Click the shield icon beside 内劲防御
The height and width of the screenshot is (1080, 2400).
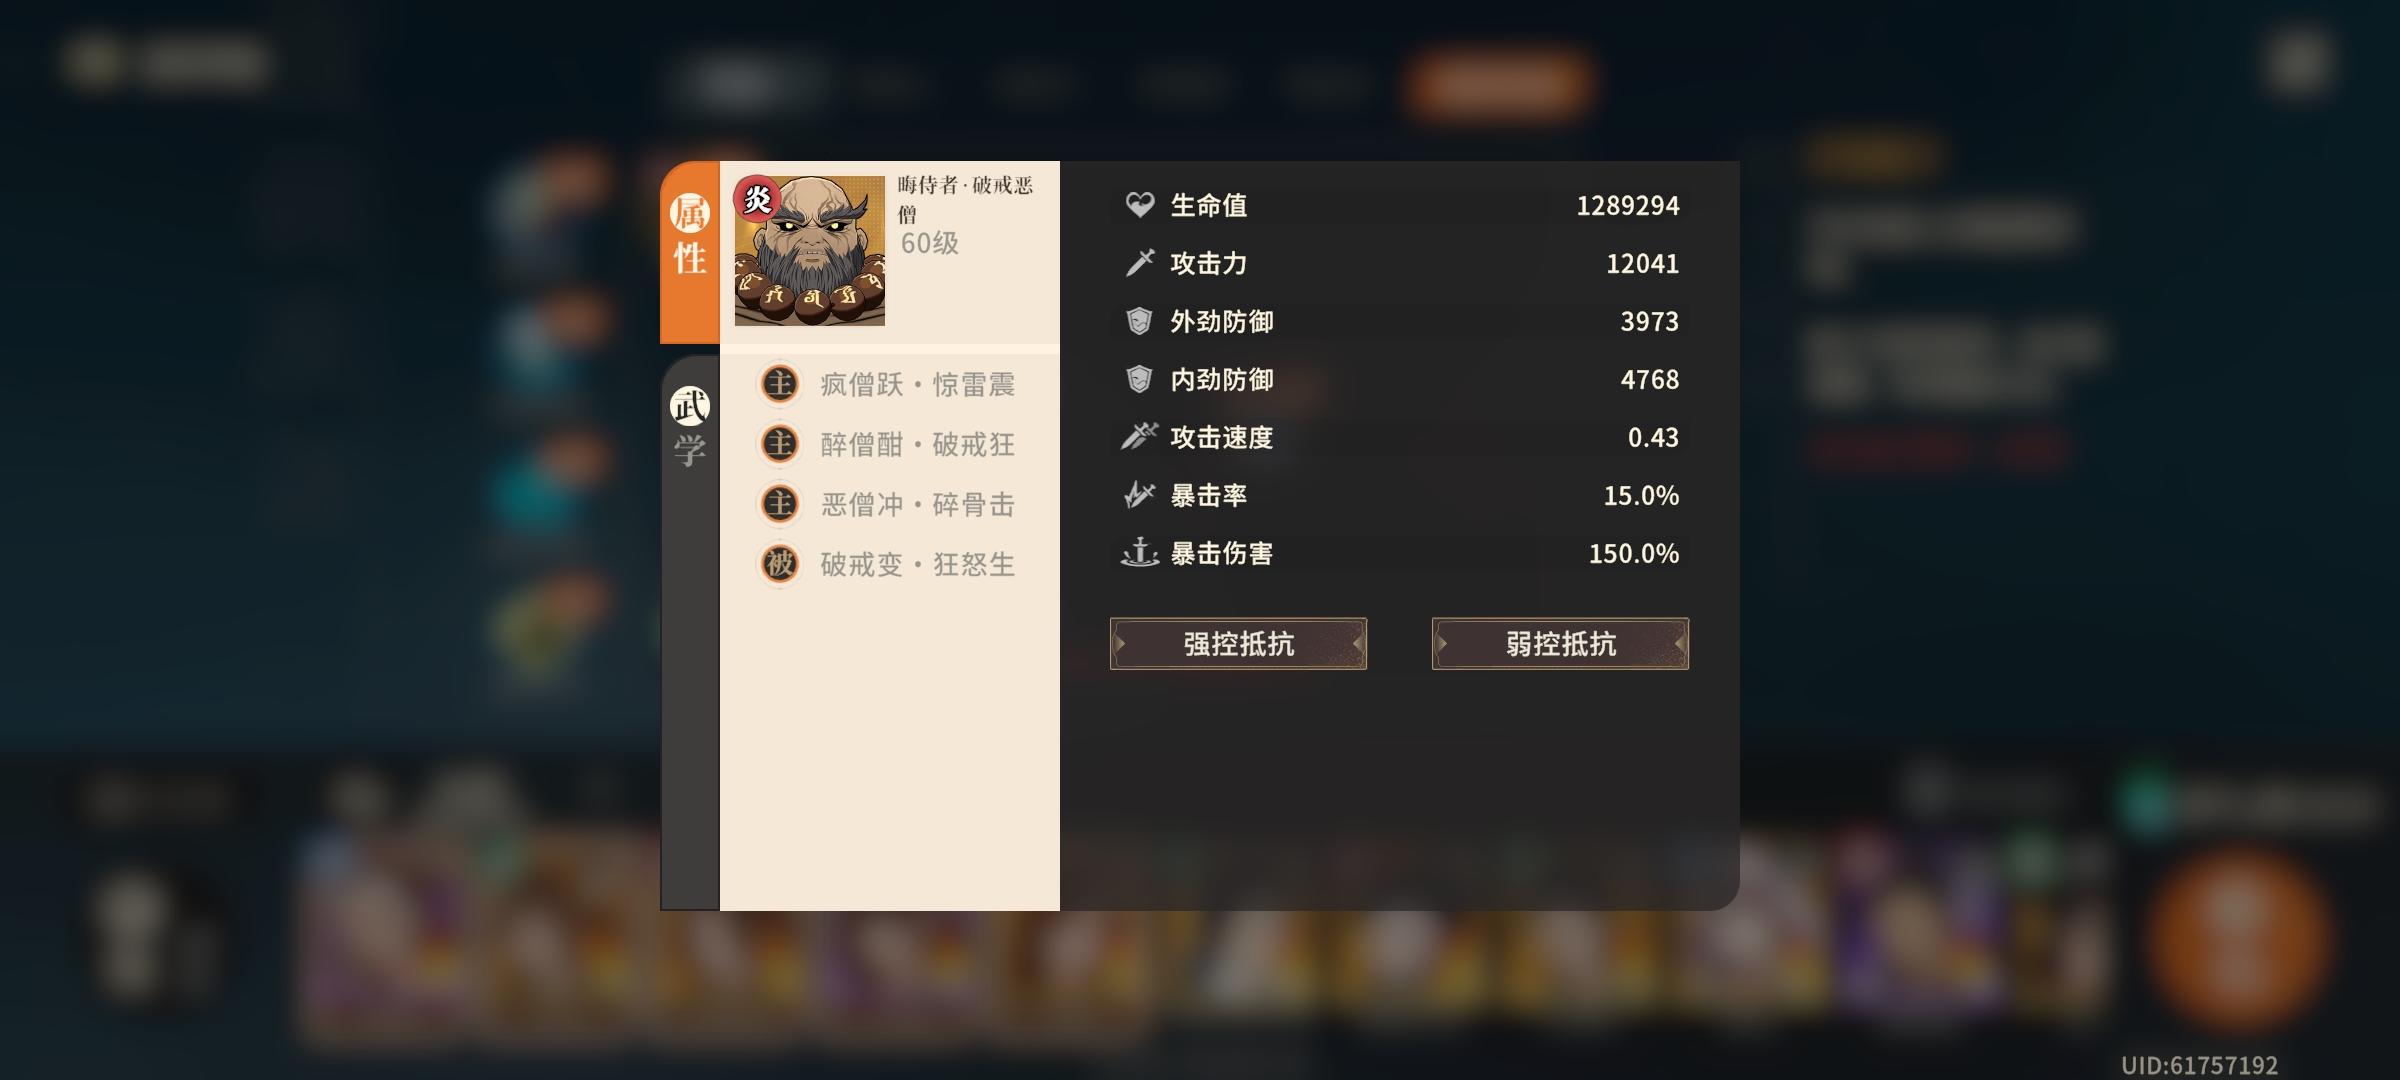(1140, 379)
